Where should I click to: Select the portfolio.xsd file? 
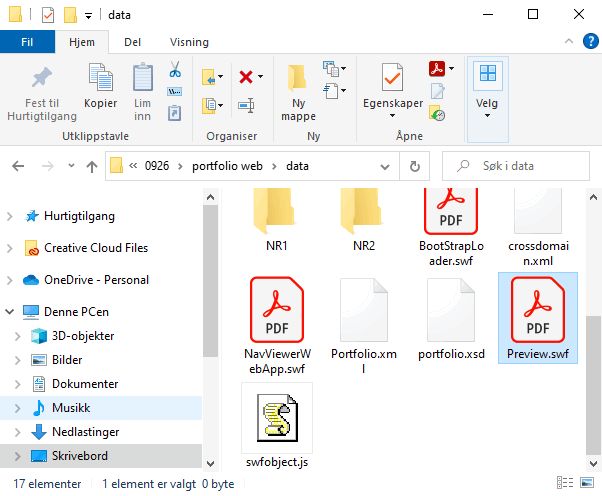451,318
